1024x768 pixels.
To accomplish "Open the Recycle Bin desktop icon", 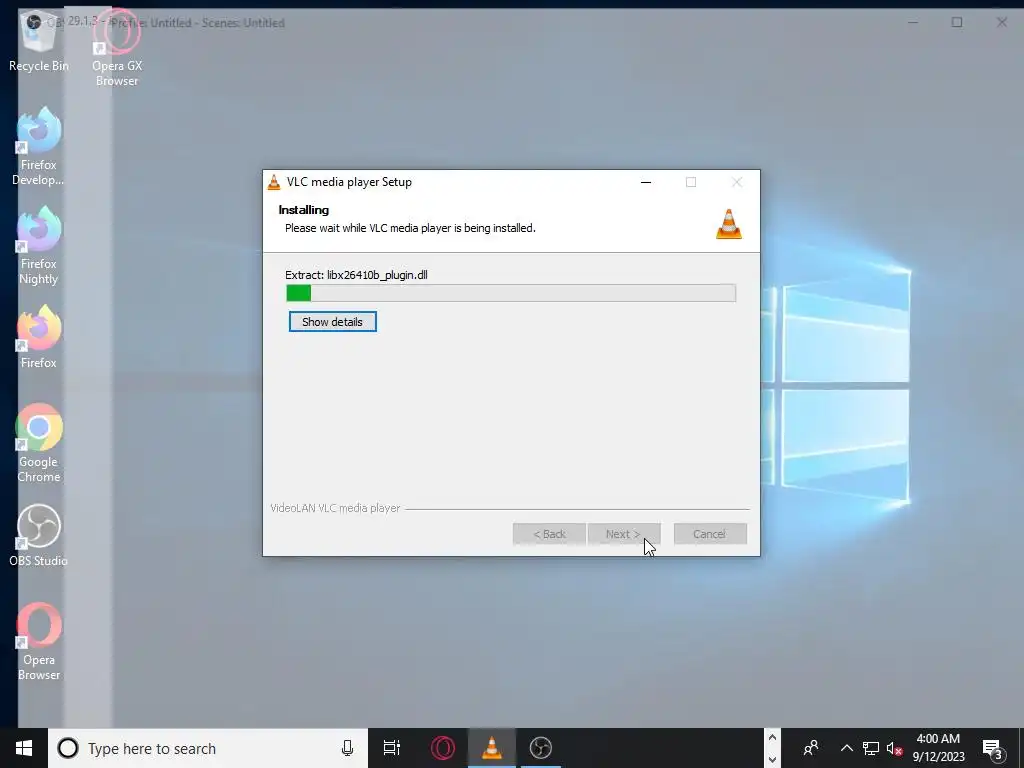I will click(x=39, y=42).
